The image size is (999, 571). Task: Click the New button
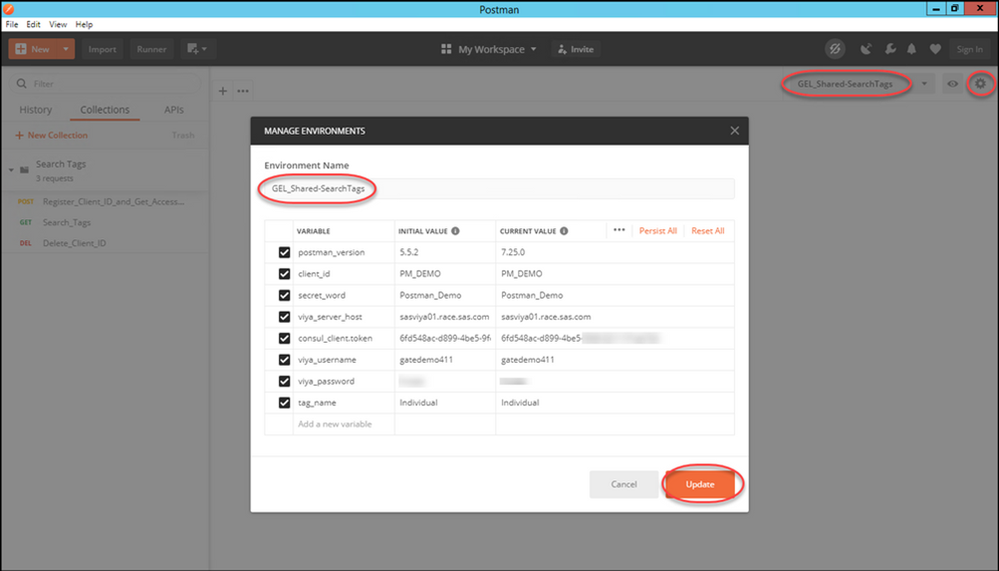[x=33, y=49]
